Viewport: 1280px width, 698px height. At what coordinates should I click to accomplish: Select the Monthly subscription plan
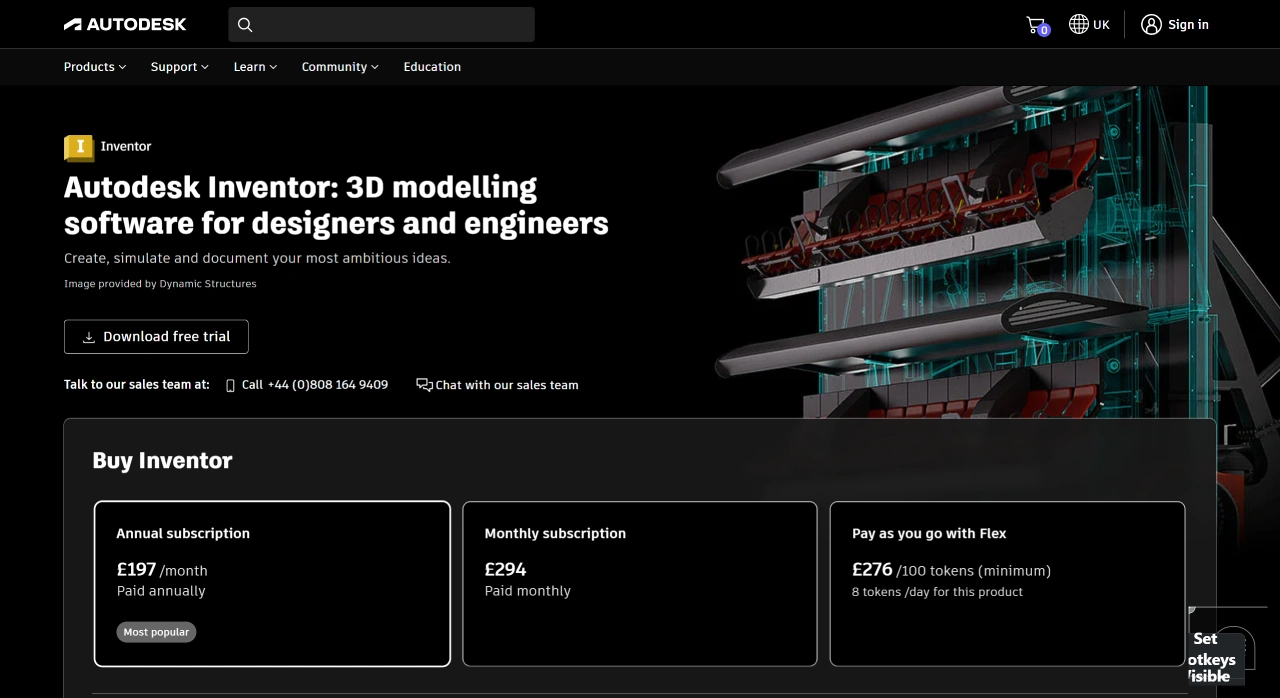[x=640, y=583]
